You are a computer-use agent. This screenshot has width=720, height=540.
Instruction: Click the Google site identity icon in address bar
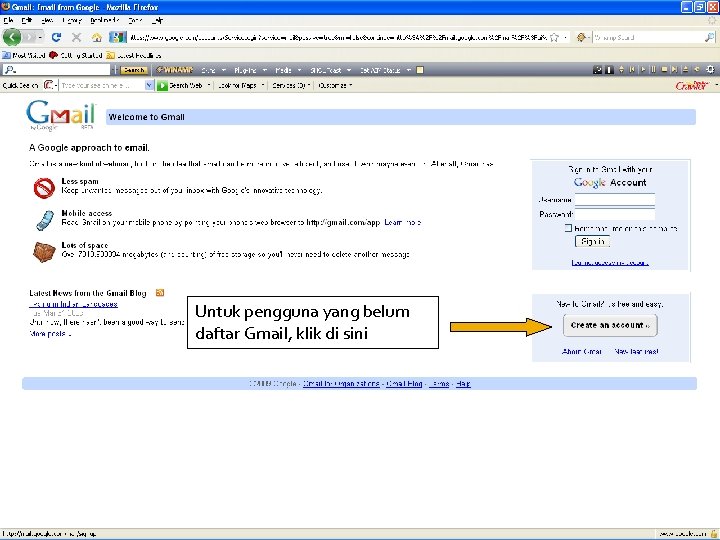coord(118,37)
